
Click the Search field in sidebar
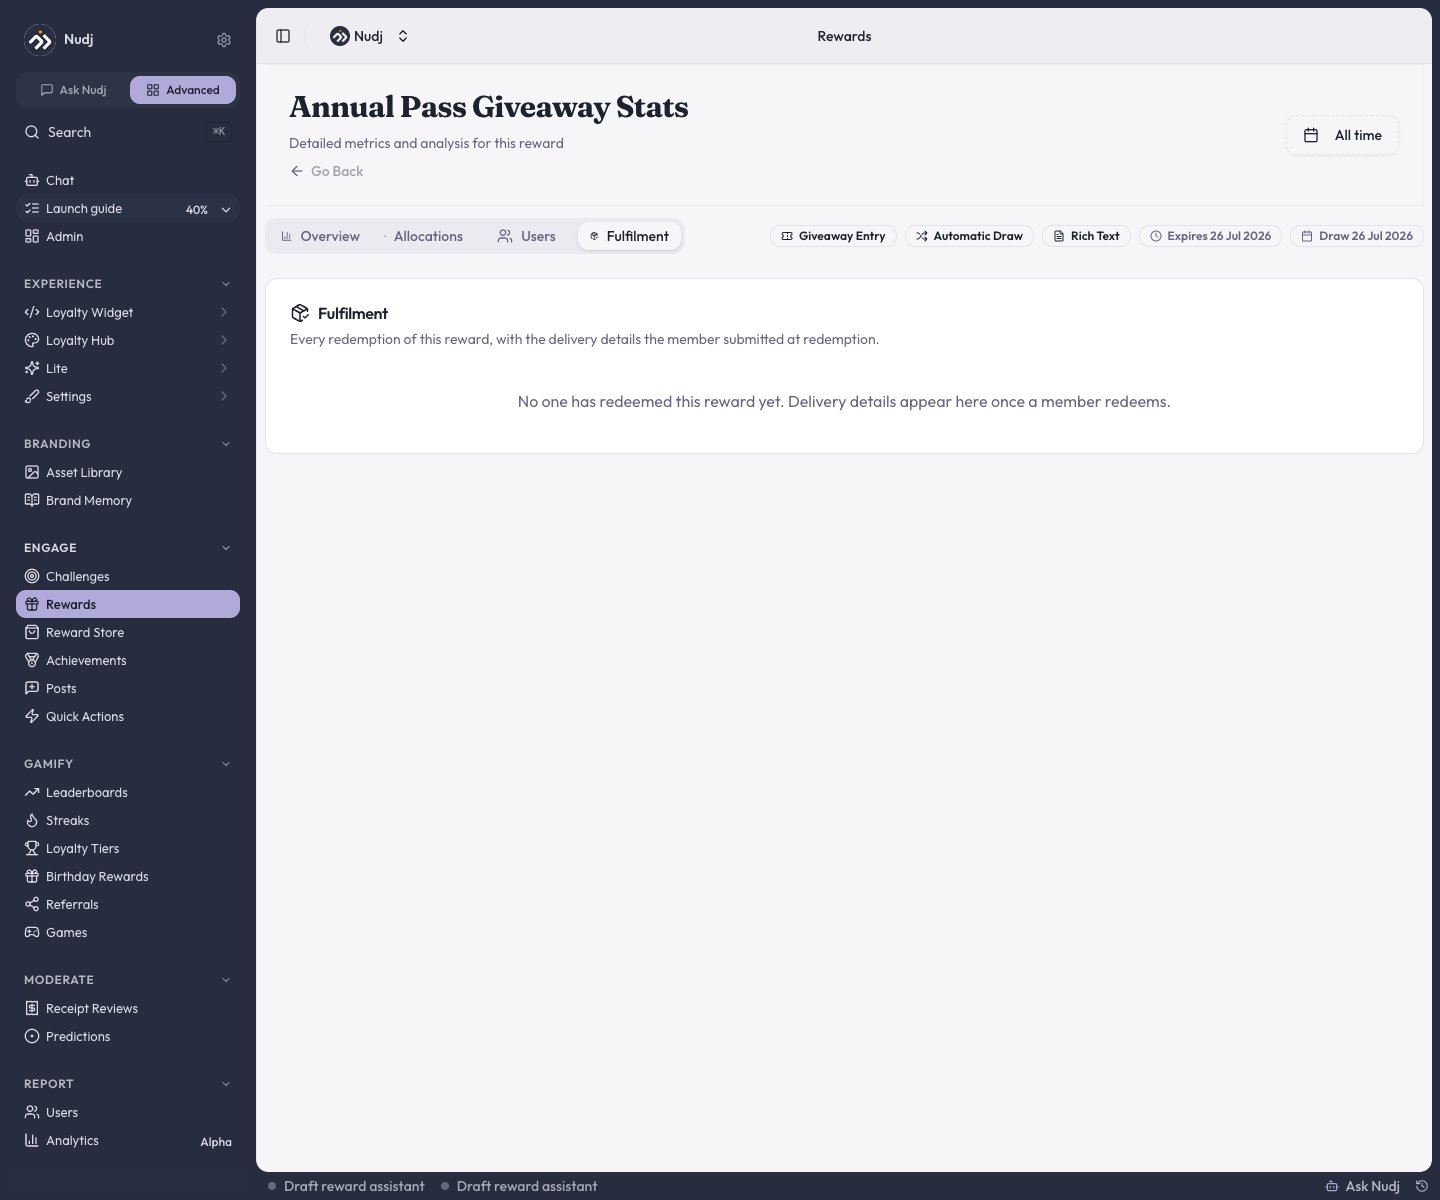(x=128, y=132)
